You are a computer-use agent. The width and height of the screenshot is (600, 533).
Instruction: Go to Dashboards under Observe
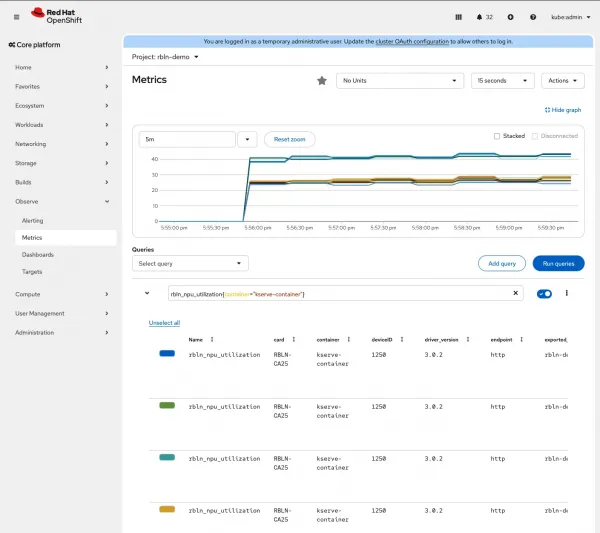point(65,254)
